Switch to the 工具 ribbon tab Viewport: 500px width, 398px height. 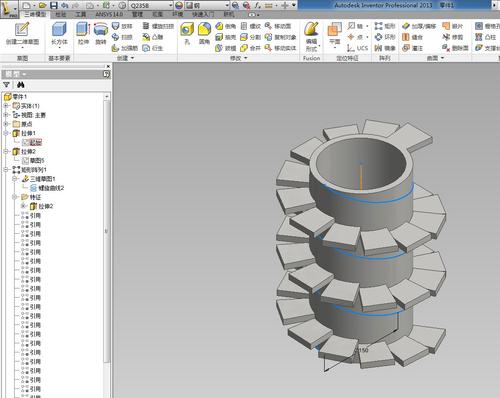pyautogui.click(x=81, y=14)
